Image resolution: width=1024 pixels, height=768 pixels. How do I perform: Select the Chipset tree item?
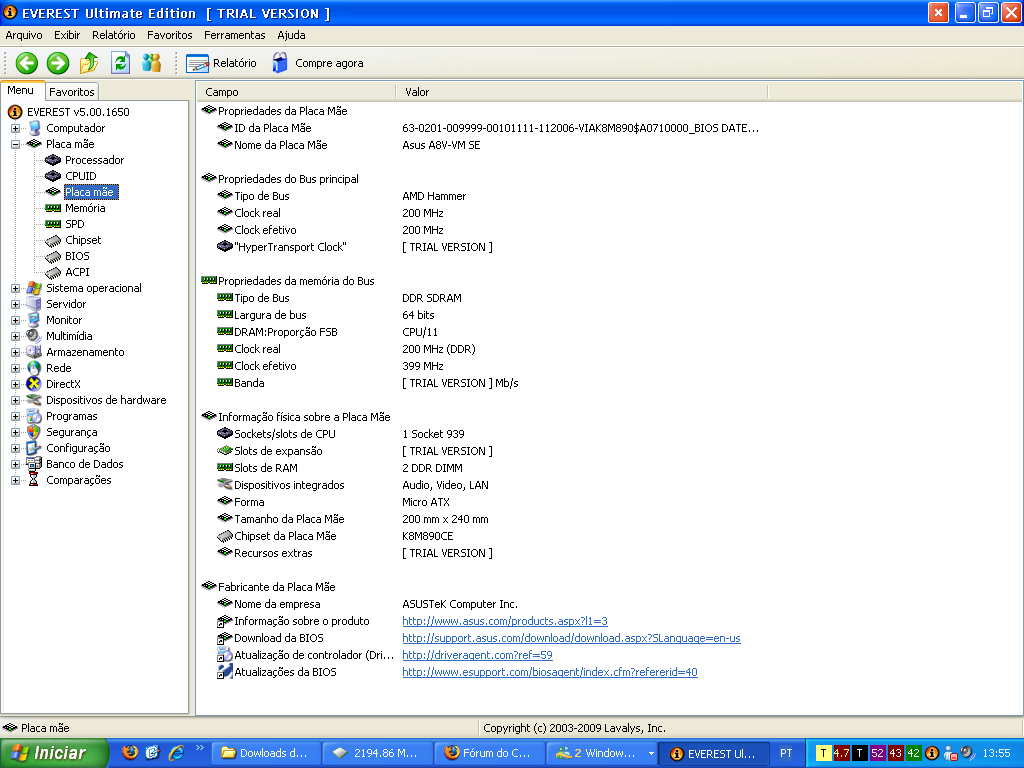(83, 240)
